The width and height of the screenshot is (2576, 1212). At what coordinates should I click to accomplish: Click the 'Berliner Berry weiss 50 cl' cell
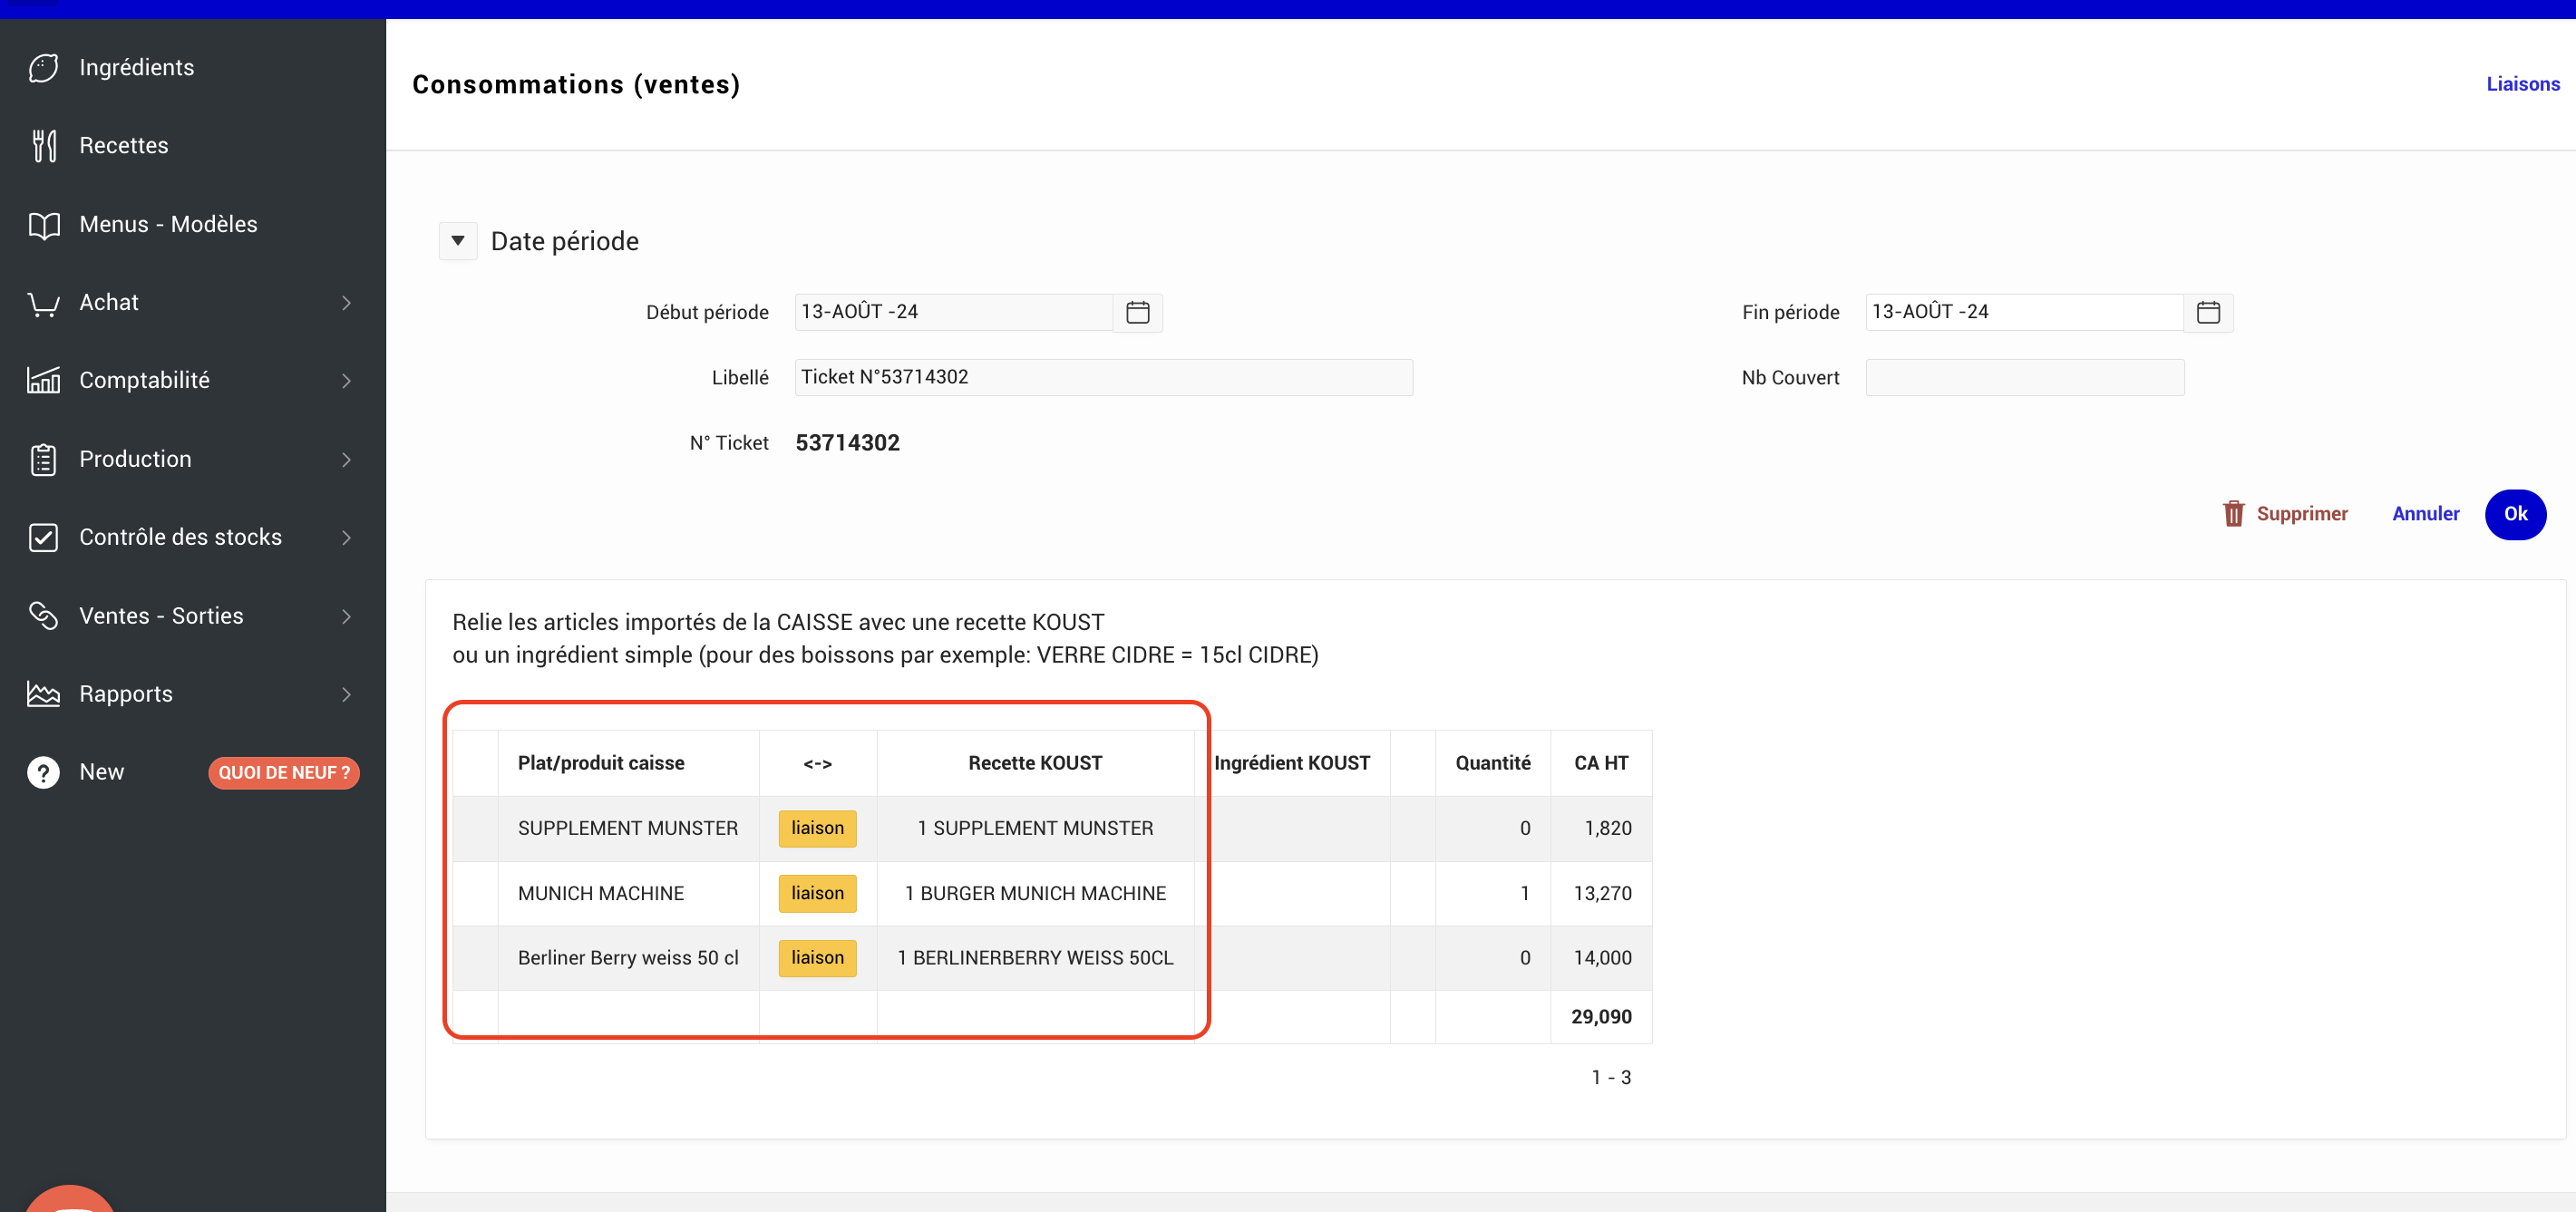point(628,958)
